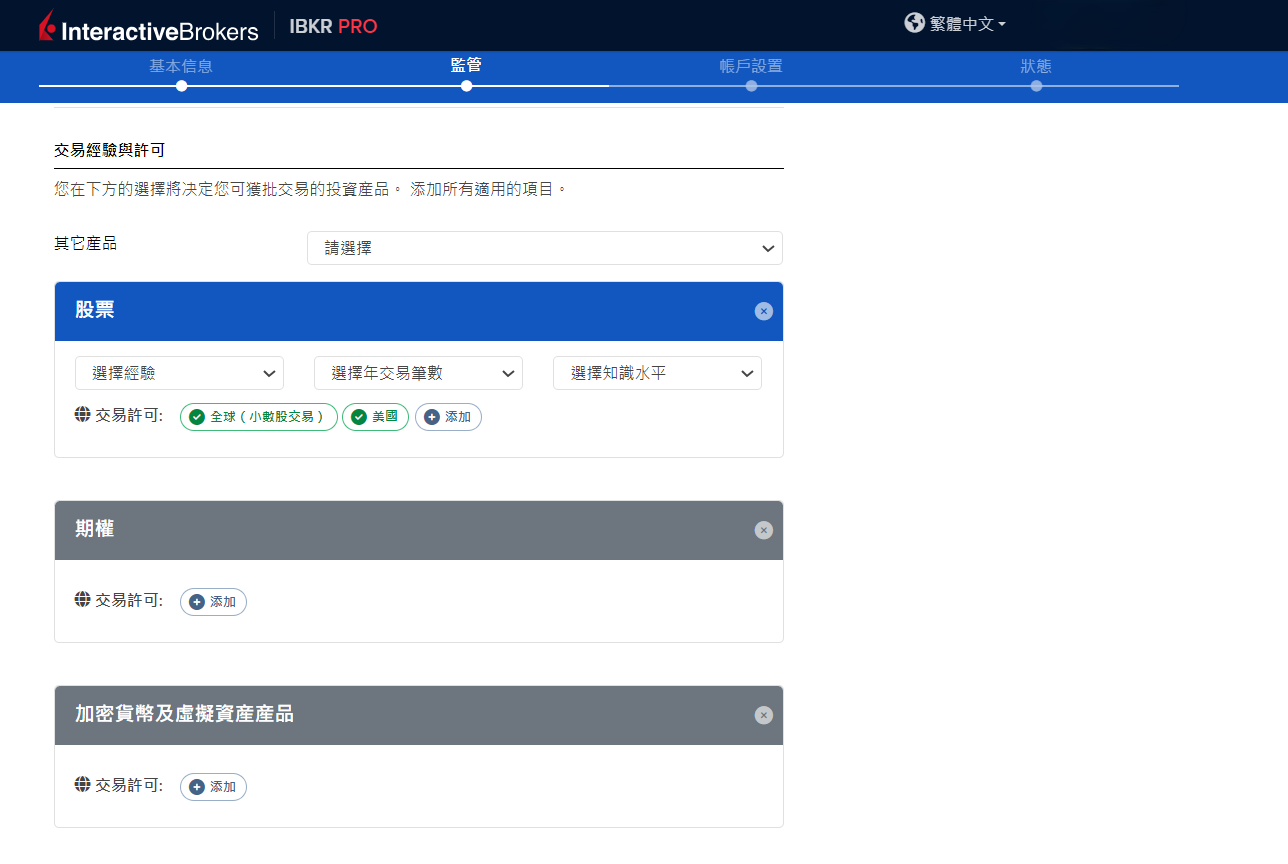Click the globe icon beside 繁體中文
The height and width of the screenshot is (864, 1288).
(914, 23)
